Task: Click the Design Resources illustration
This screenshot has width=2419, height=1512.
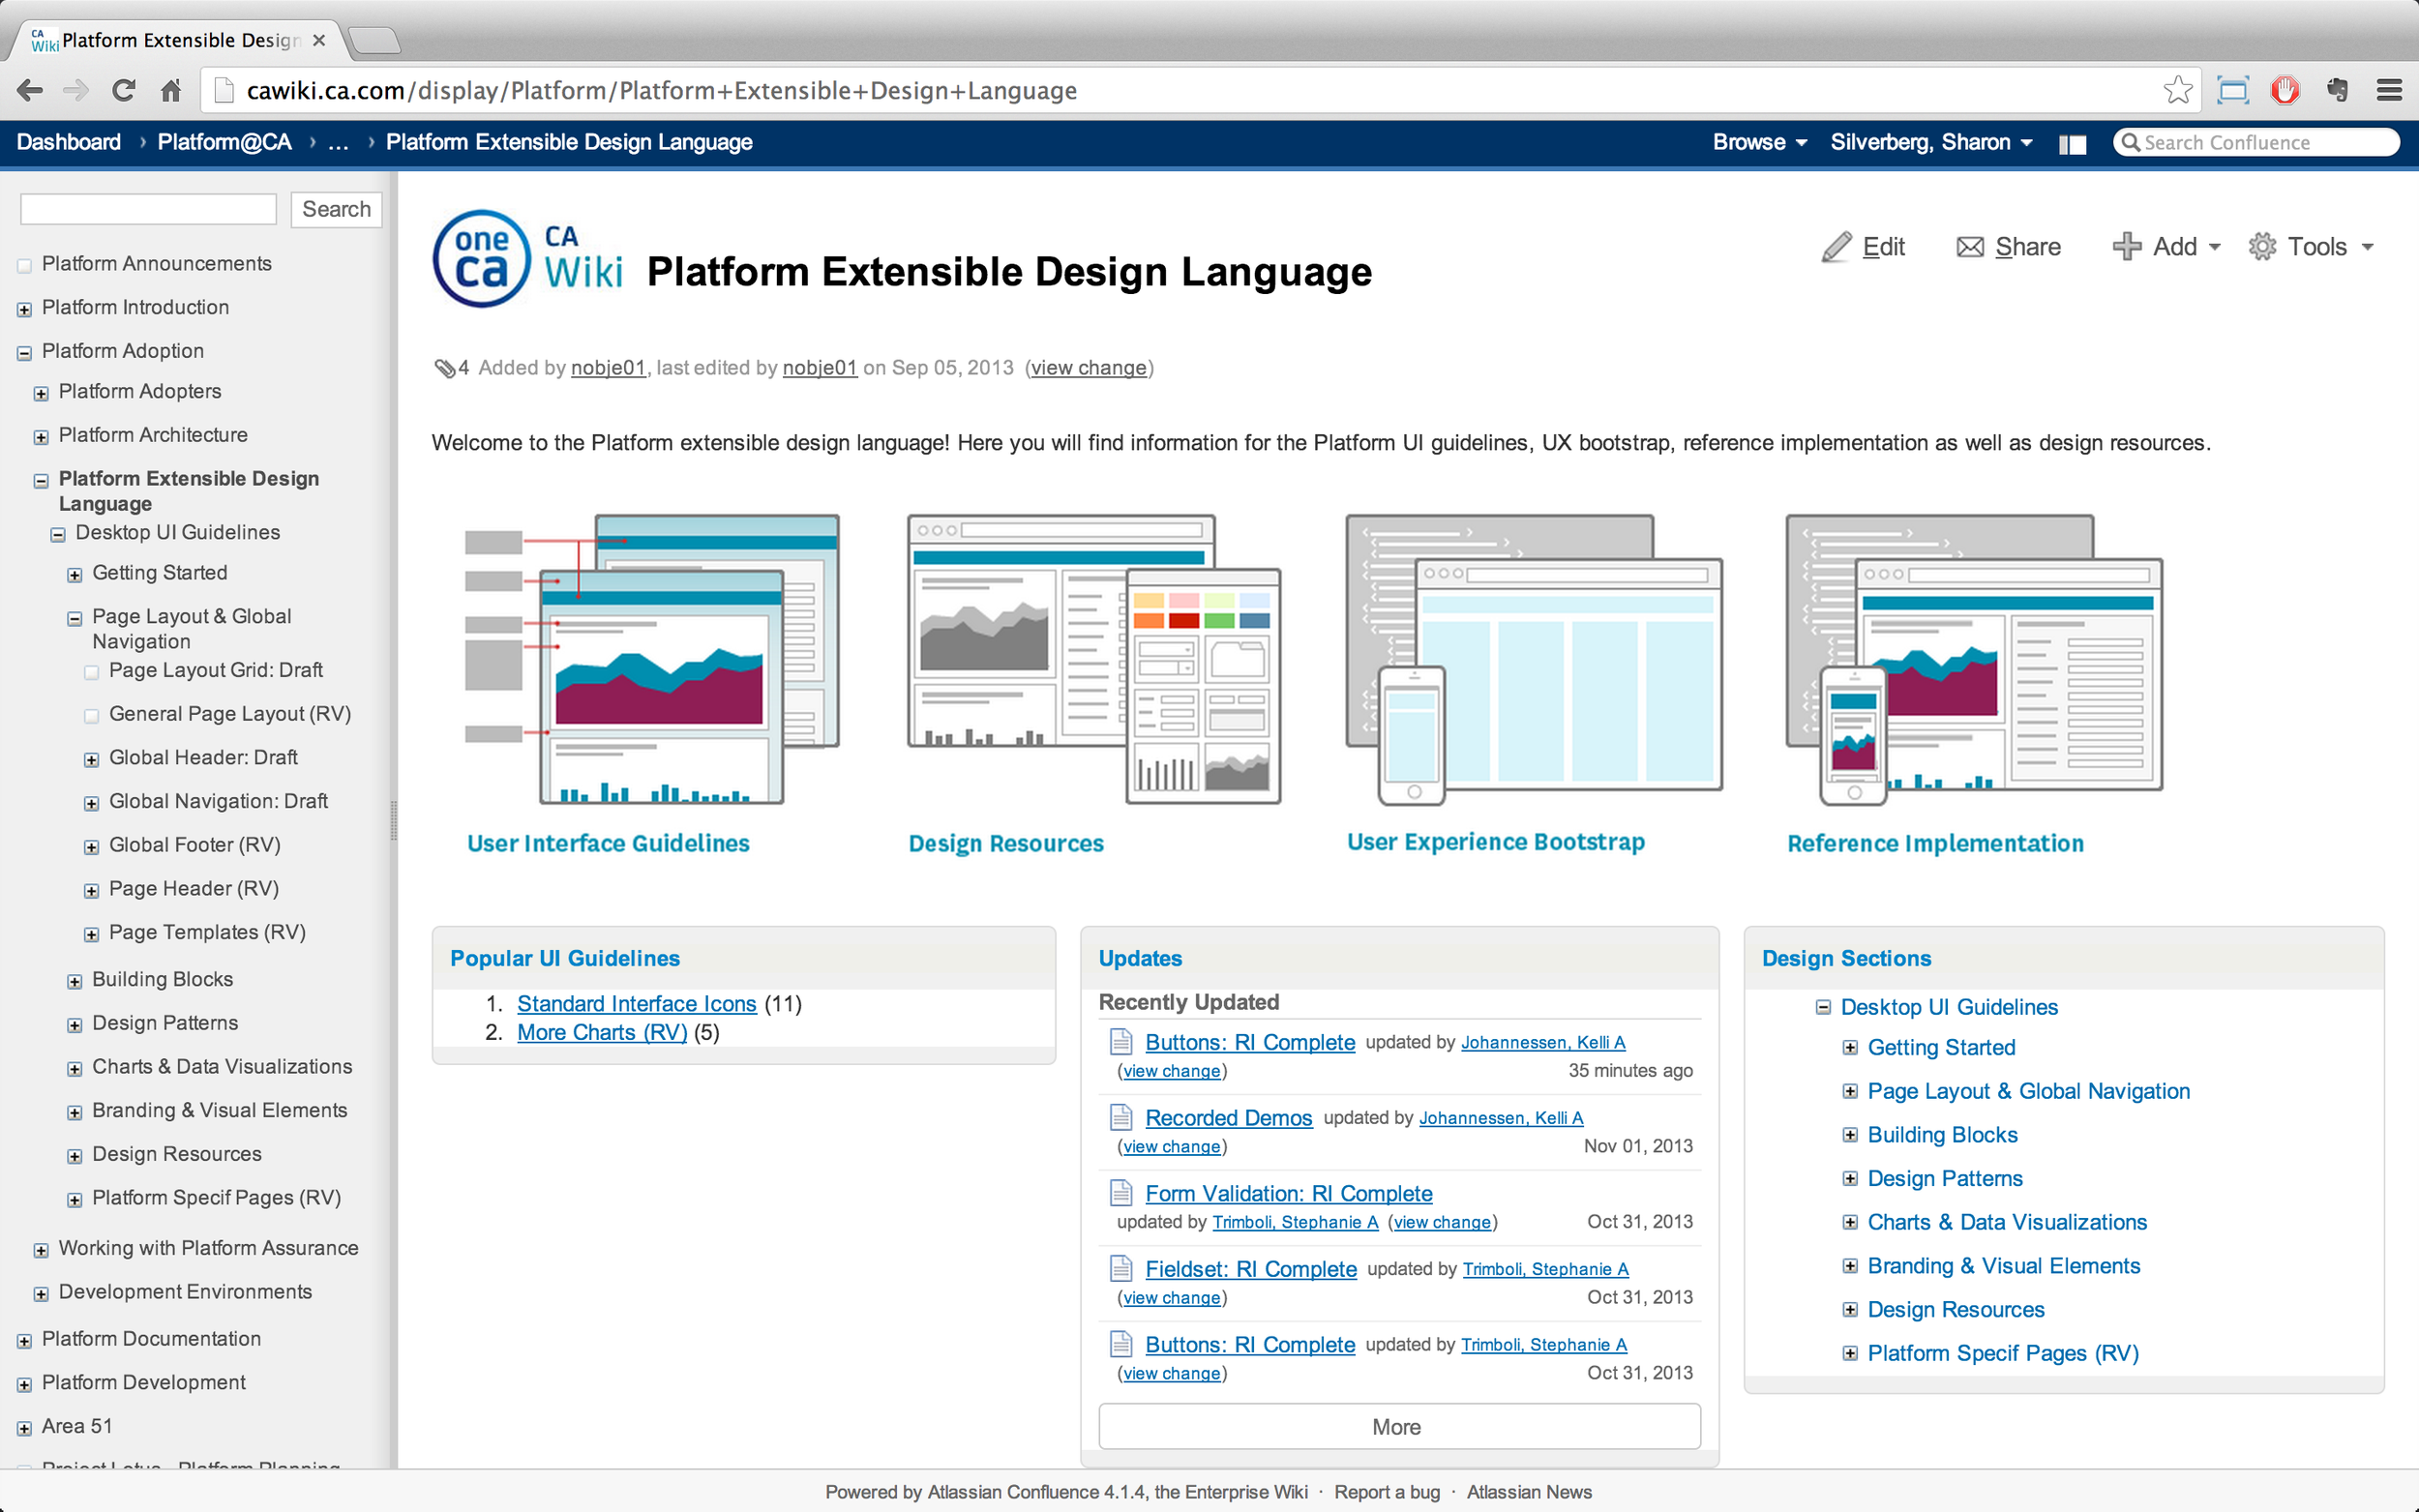Action: pos(1093,659)
